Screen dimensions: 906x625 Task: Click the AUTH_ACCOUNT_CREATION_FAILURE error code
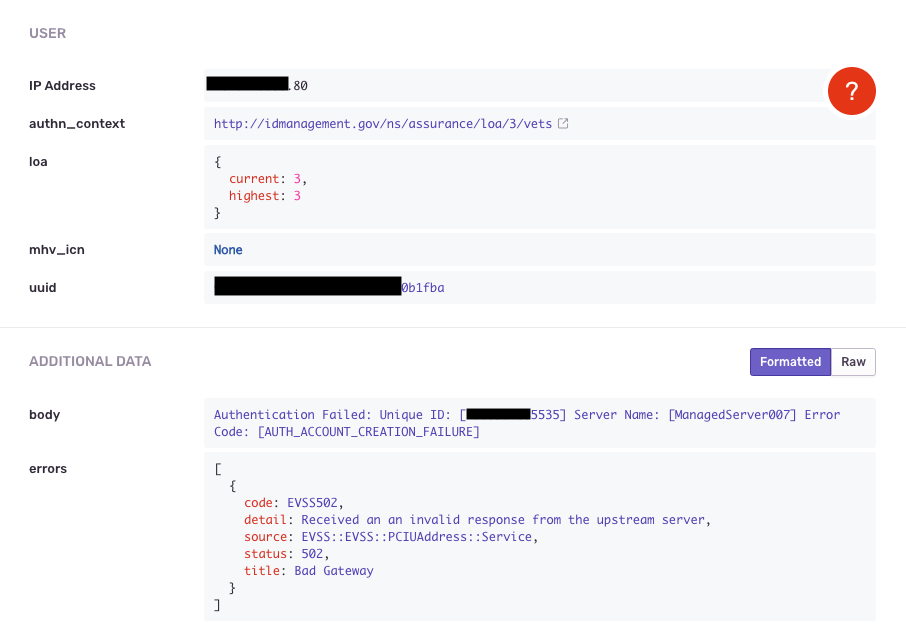(x=369, y=431)
